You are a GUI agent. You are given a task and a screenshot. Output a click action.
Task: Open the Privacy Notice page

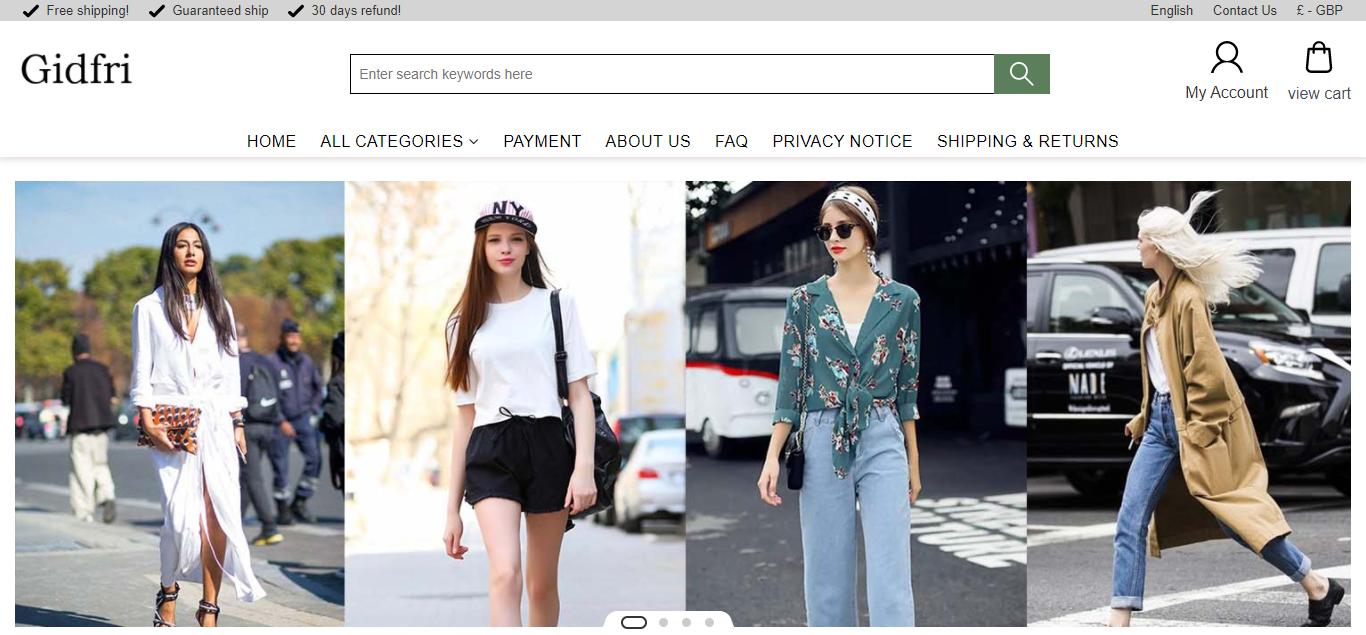[842, 141]
